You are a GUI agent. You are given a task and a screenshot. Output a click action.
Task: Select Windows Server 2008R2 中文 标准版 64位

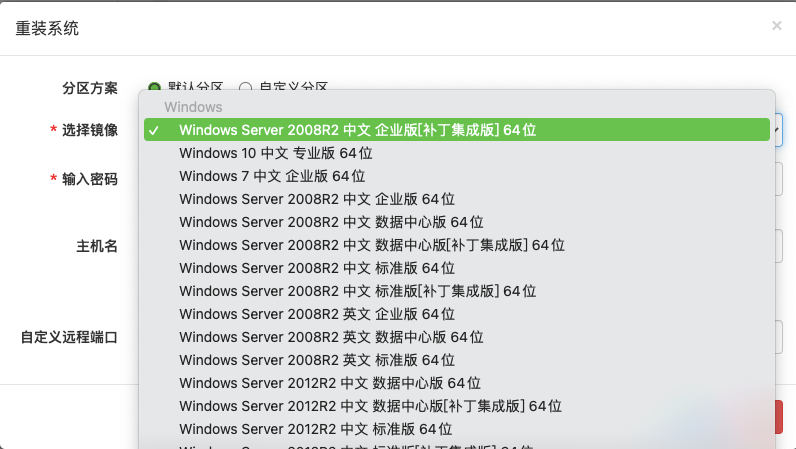[457, 268]
